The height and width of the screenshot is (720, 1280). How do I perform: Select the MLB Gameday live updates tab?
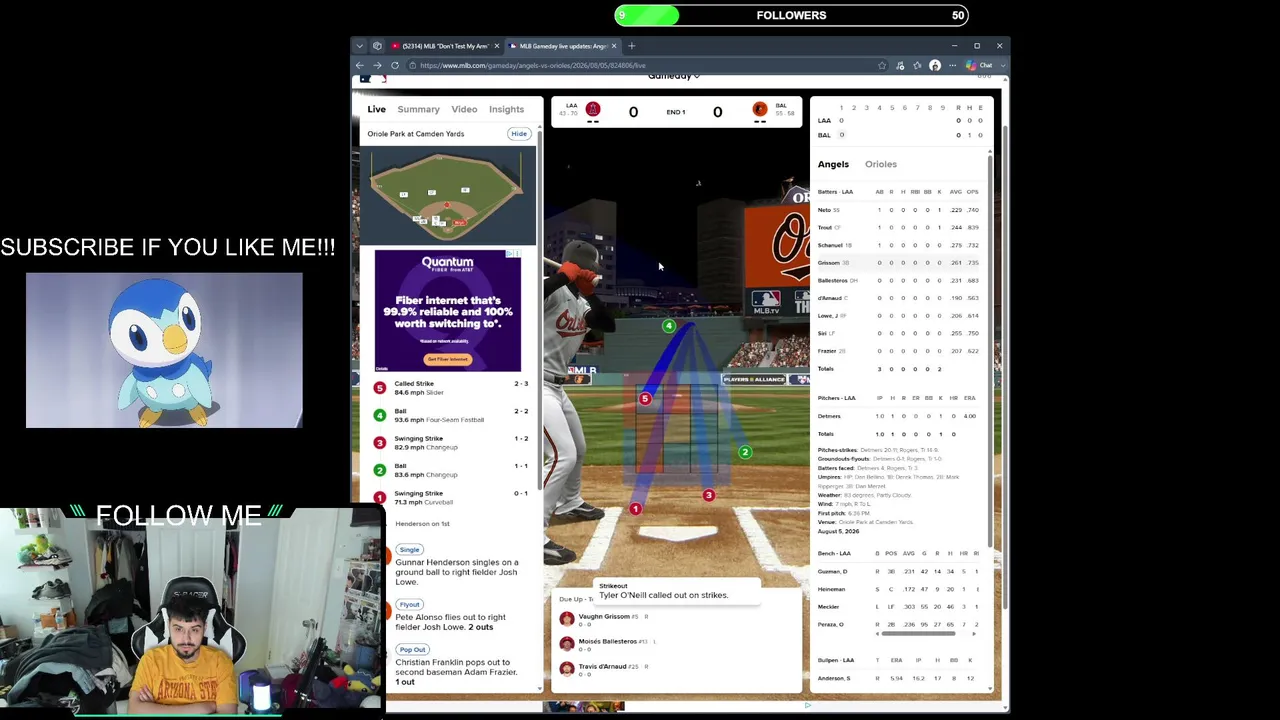point(561,46)
